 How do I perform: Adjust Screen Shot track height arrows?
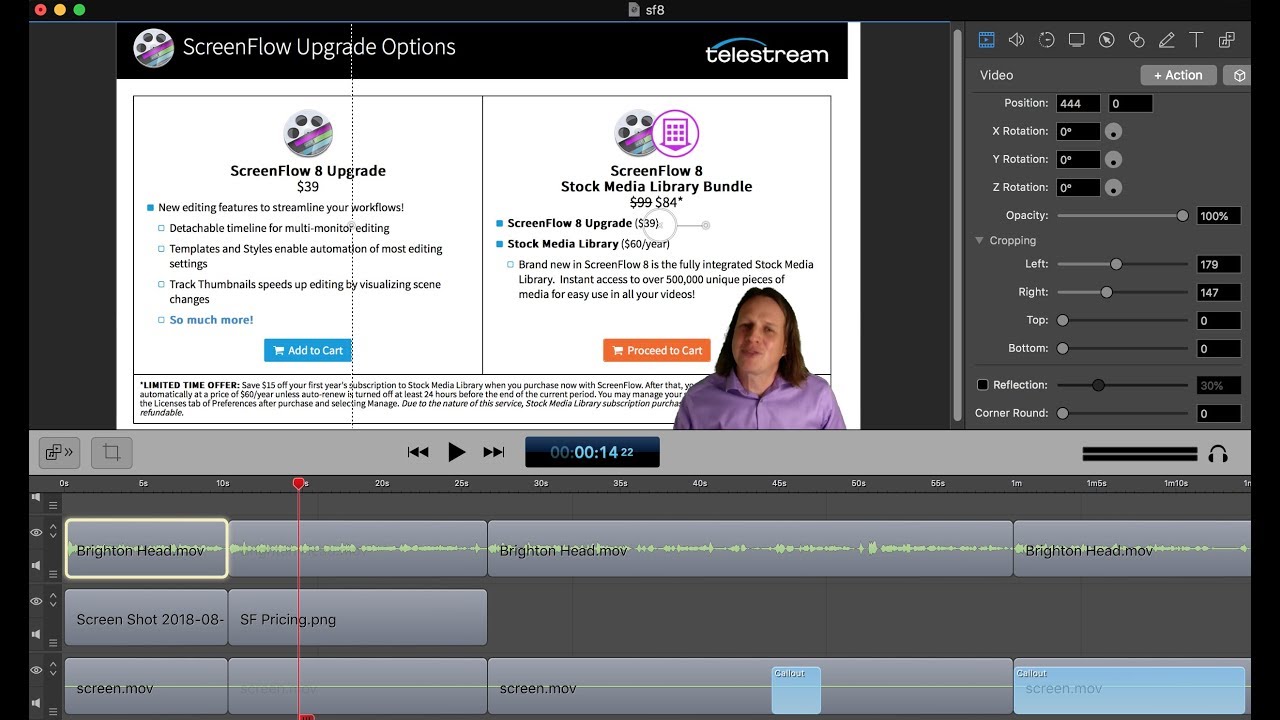pos(54,601)
